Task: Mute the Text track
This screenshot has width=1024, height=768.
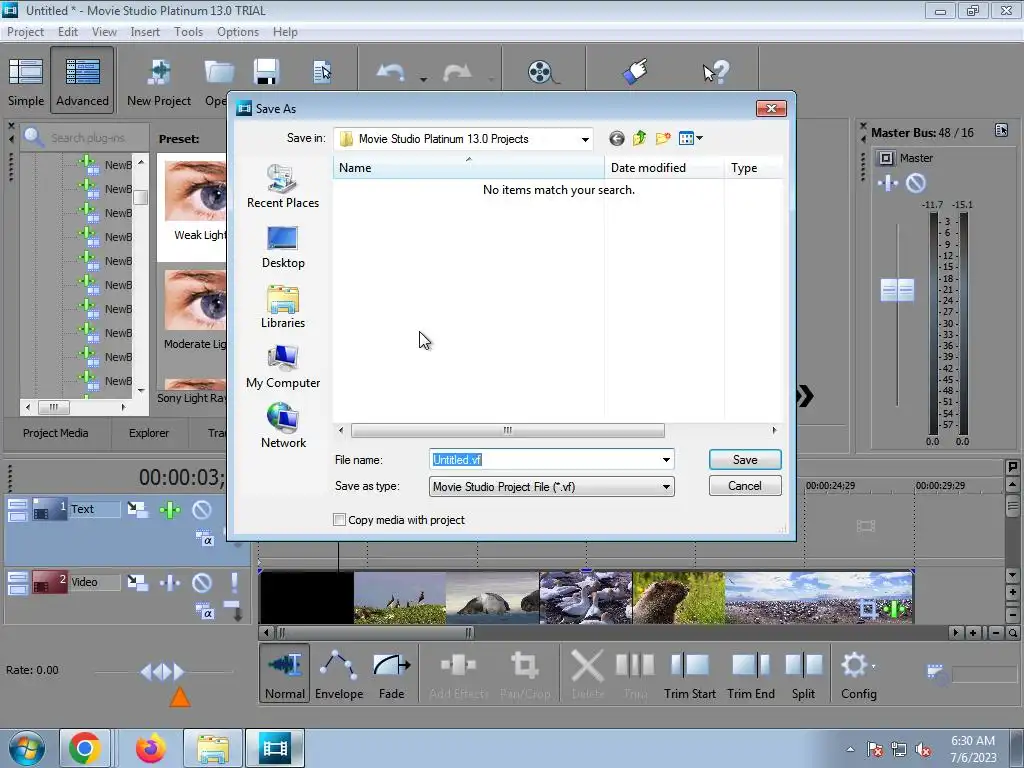Action: [x=202, y=509]
